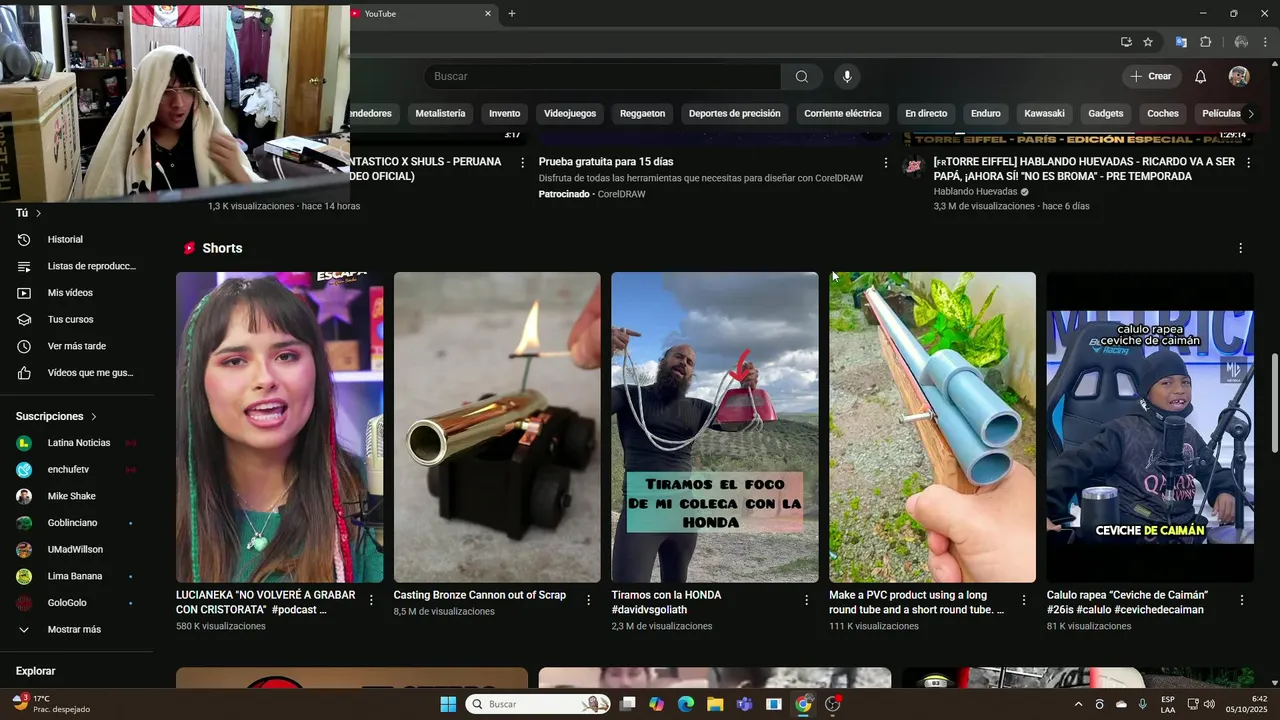This screenshot has height=720, width=1280.
Task: Select the Gadgets chip
Action: point(1106,114)
